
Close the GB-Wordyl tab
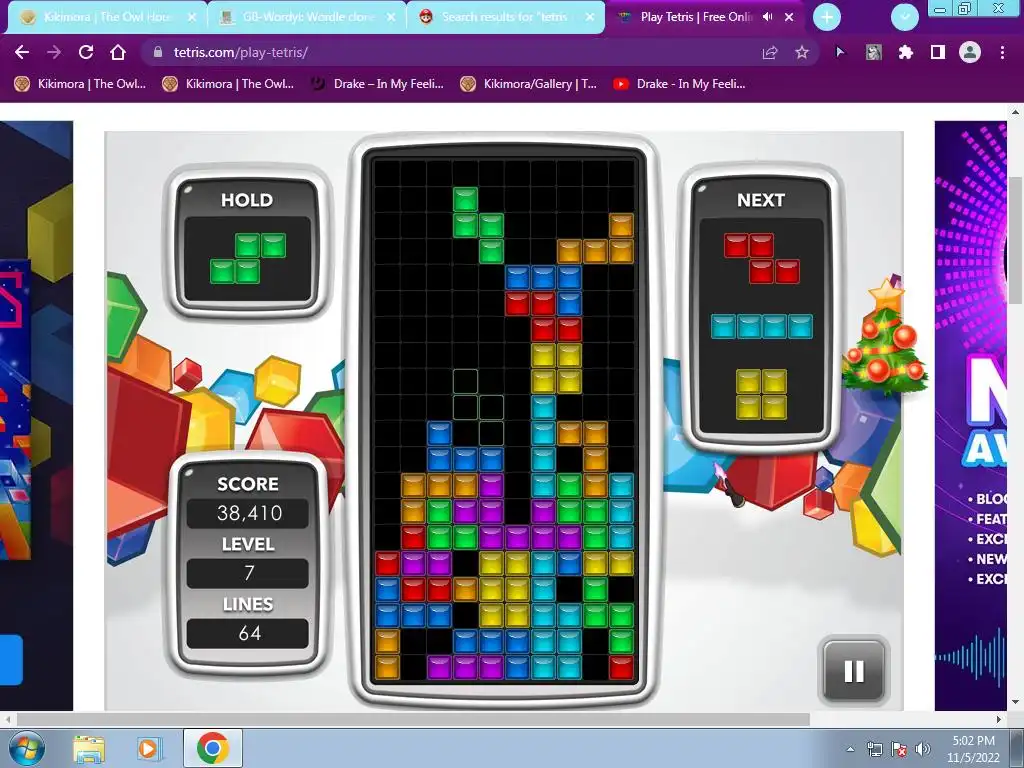[x=391, y=18]
